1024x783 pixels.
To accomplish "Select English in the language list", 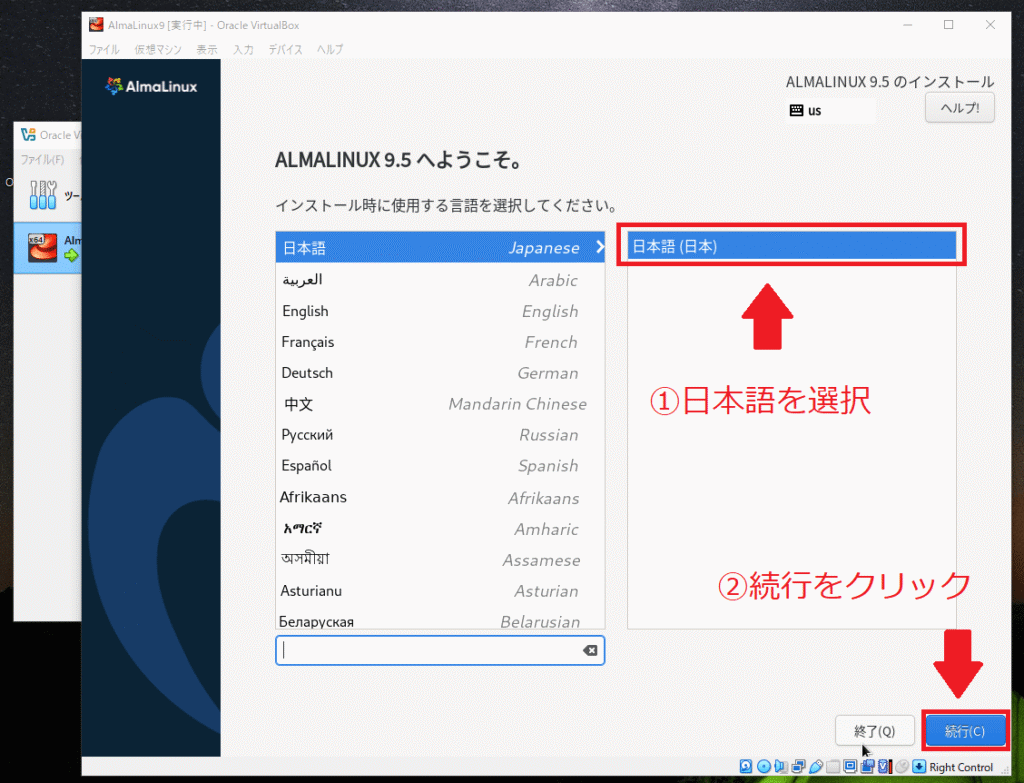I will (440, 311).
